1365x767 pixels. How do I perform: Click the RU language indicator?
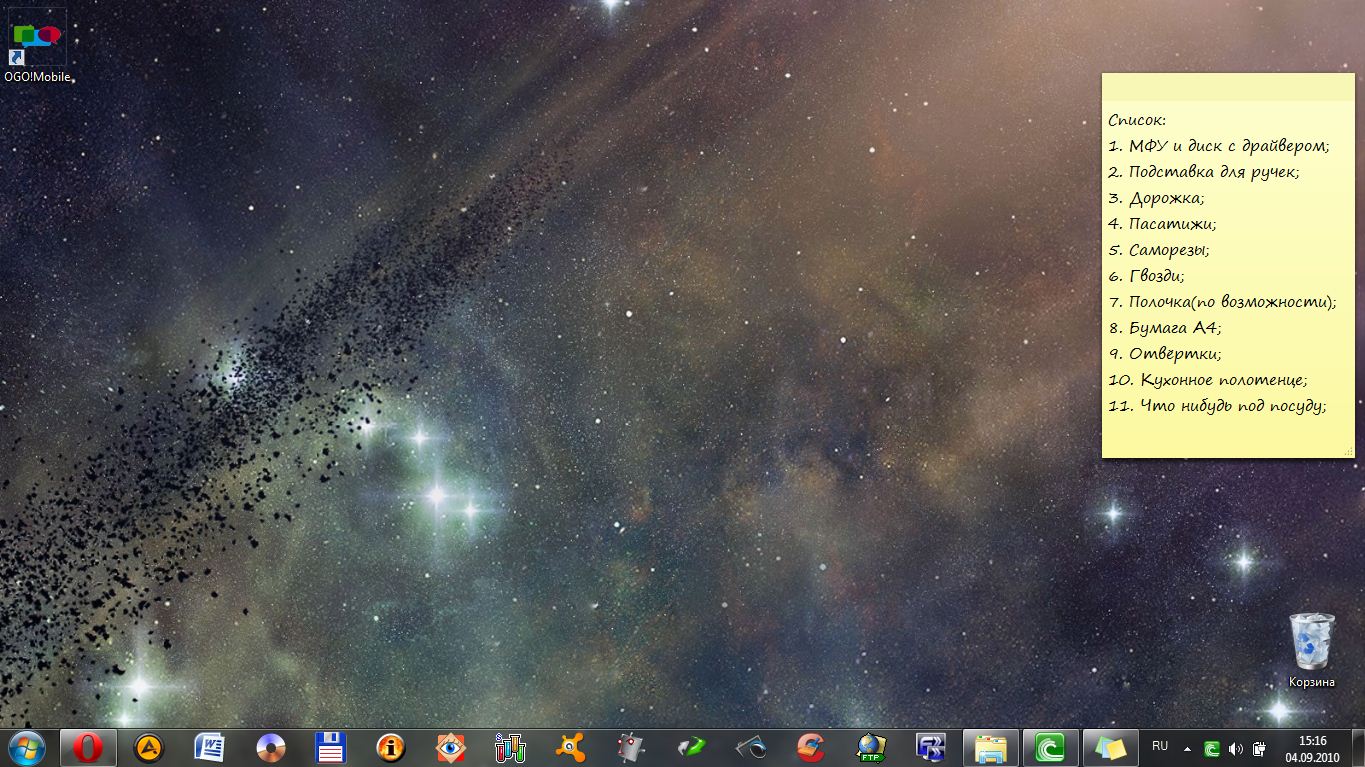click(x=1160, y=746)
